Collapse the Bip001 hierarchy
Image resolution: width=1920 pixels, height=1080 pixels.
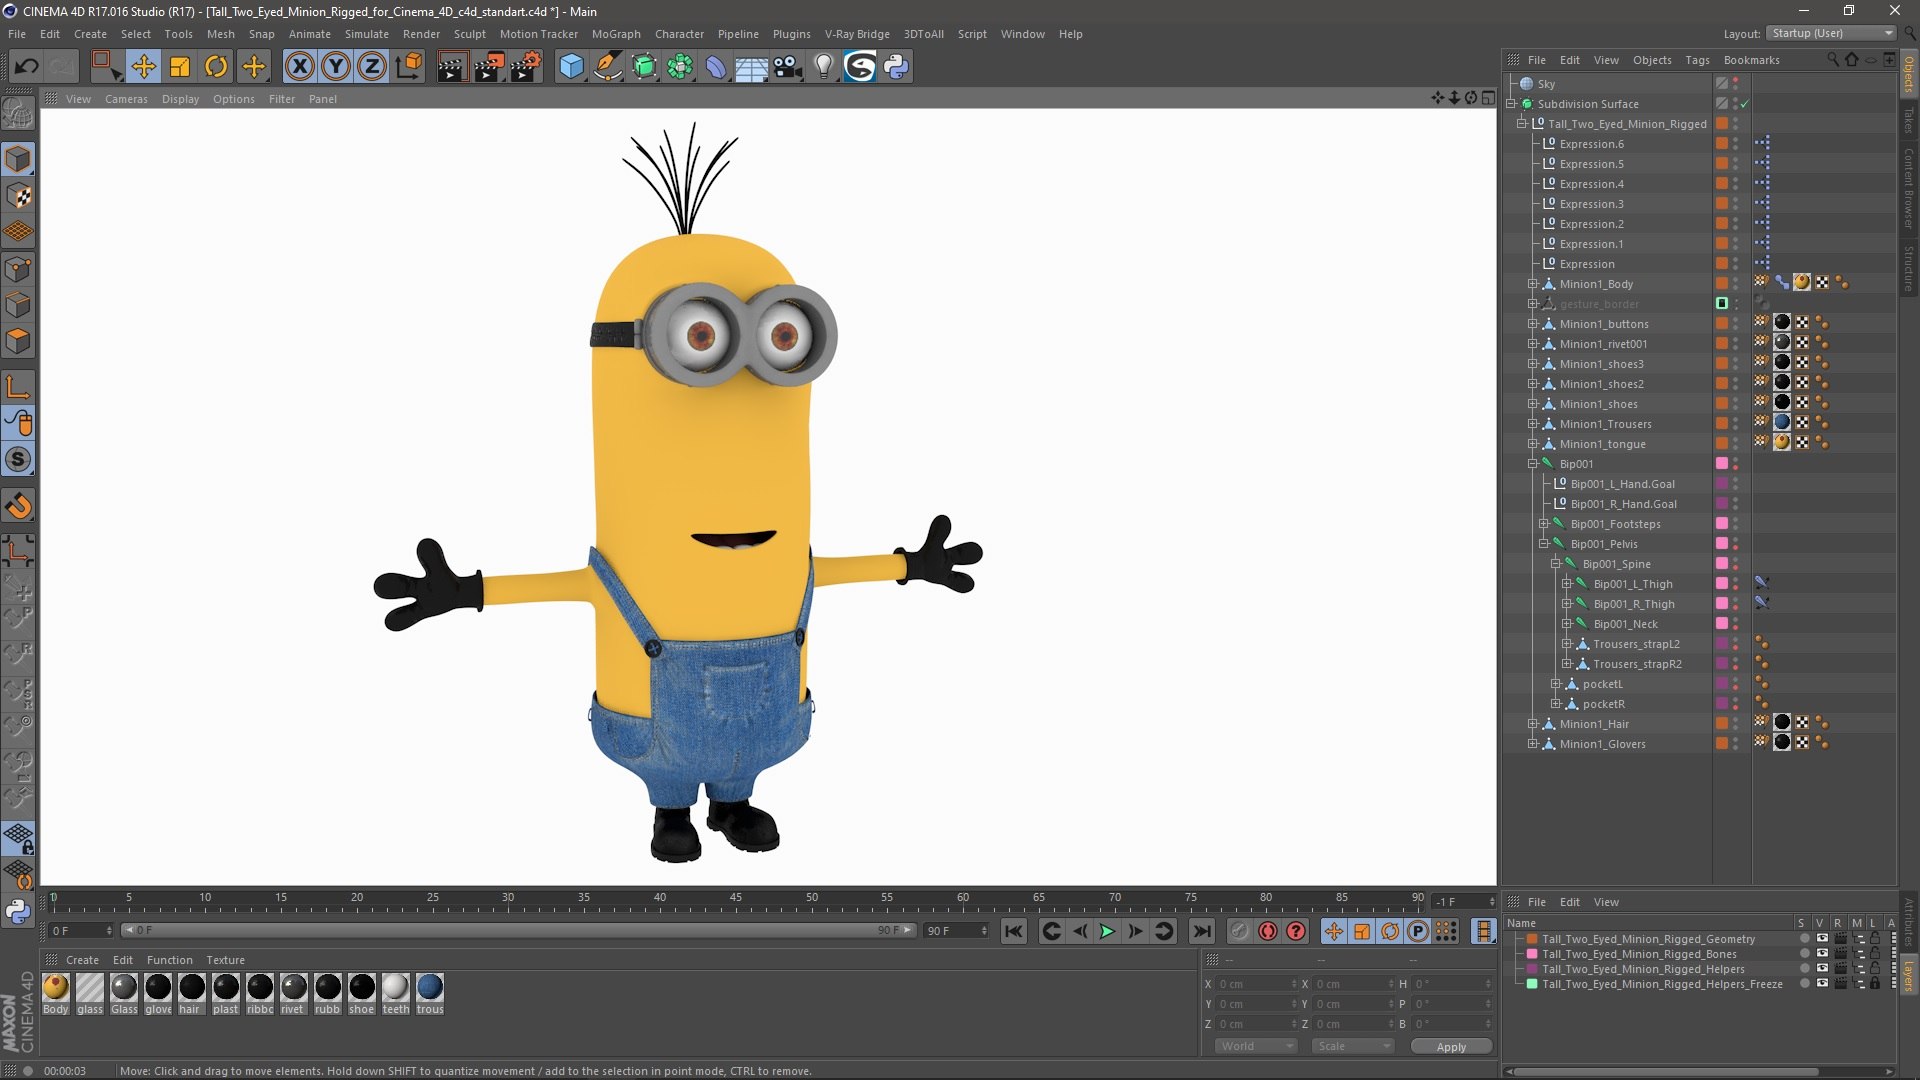point(1532,464)
